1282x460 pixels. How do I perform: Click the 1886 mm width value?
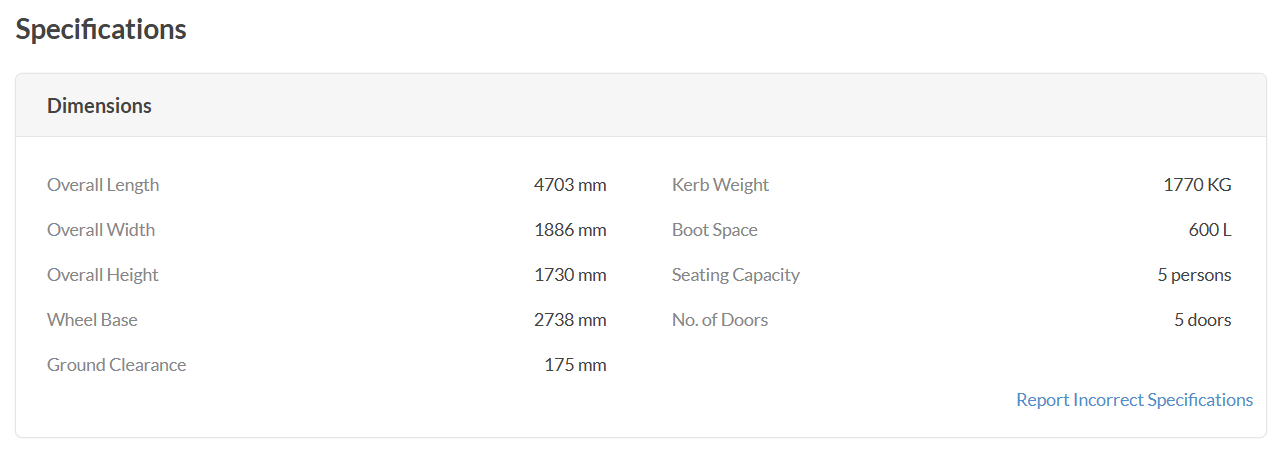[570, 230]
